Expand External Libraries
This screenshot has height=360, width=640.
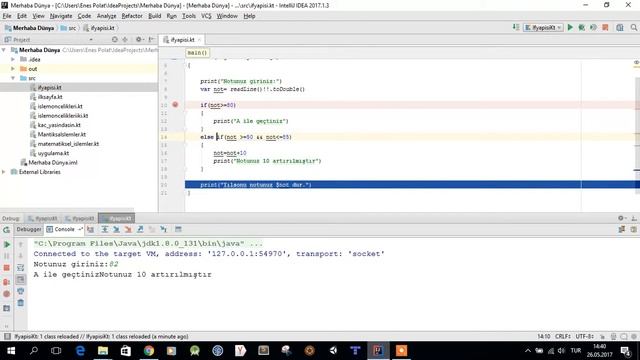click(4, 172)
